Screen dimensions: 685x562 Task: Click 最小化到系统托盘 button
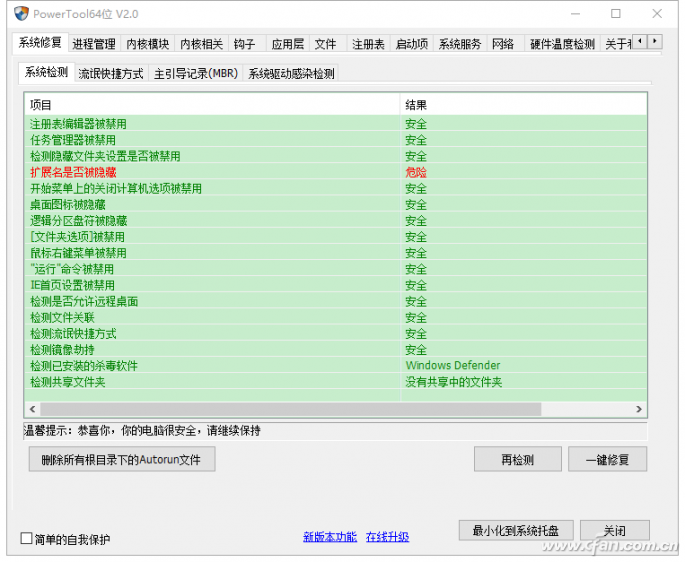[515, 530]
